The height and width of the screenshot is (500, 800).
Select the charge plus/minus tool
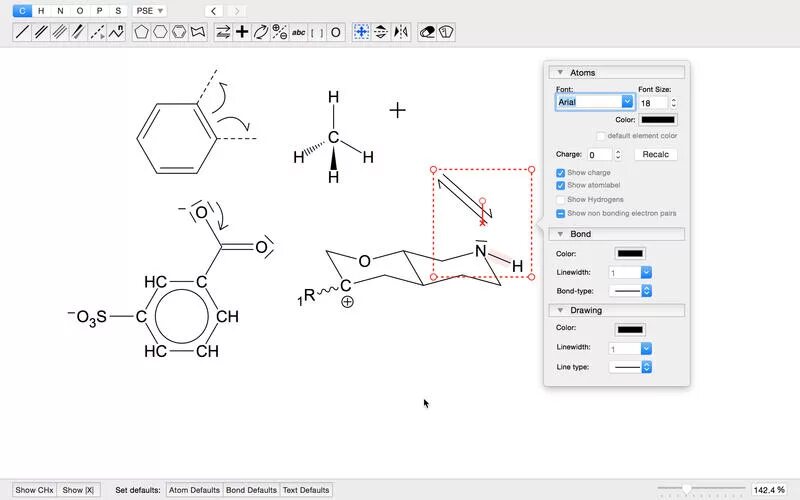280,33
